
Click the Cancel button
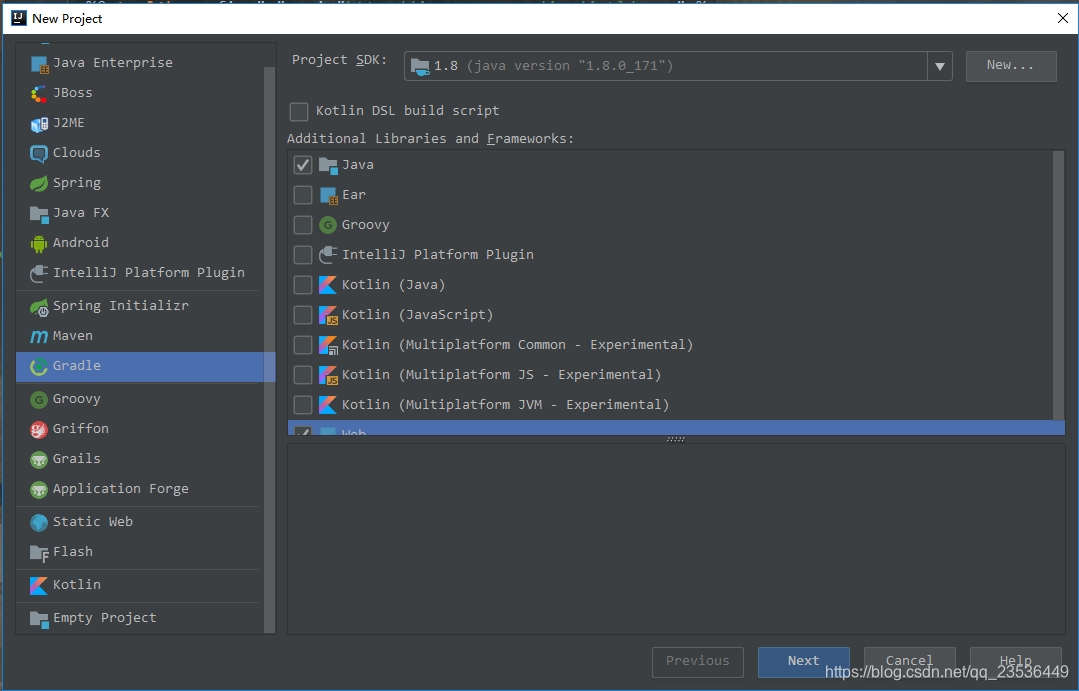coord(909,661)
